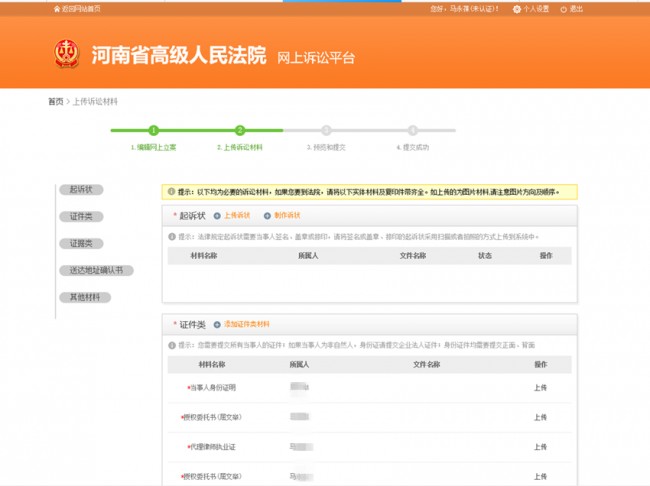Click step 1 circle in the progress bar

click(x=153, y=130)
